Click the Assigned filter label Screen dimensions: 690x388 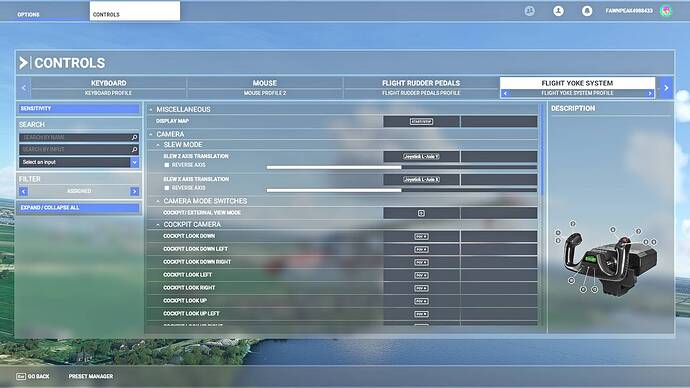pyautogui.click(x=79, y=191)
